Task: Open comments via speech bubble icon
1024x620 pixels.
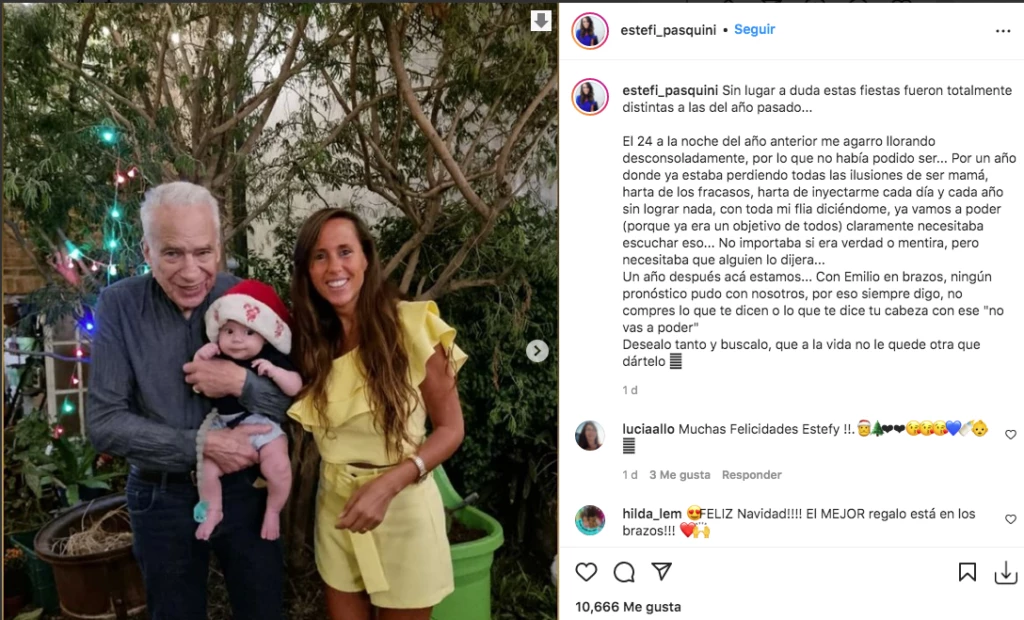Action: click(x=624, y=572)
